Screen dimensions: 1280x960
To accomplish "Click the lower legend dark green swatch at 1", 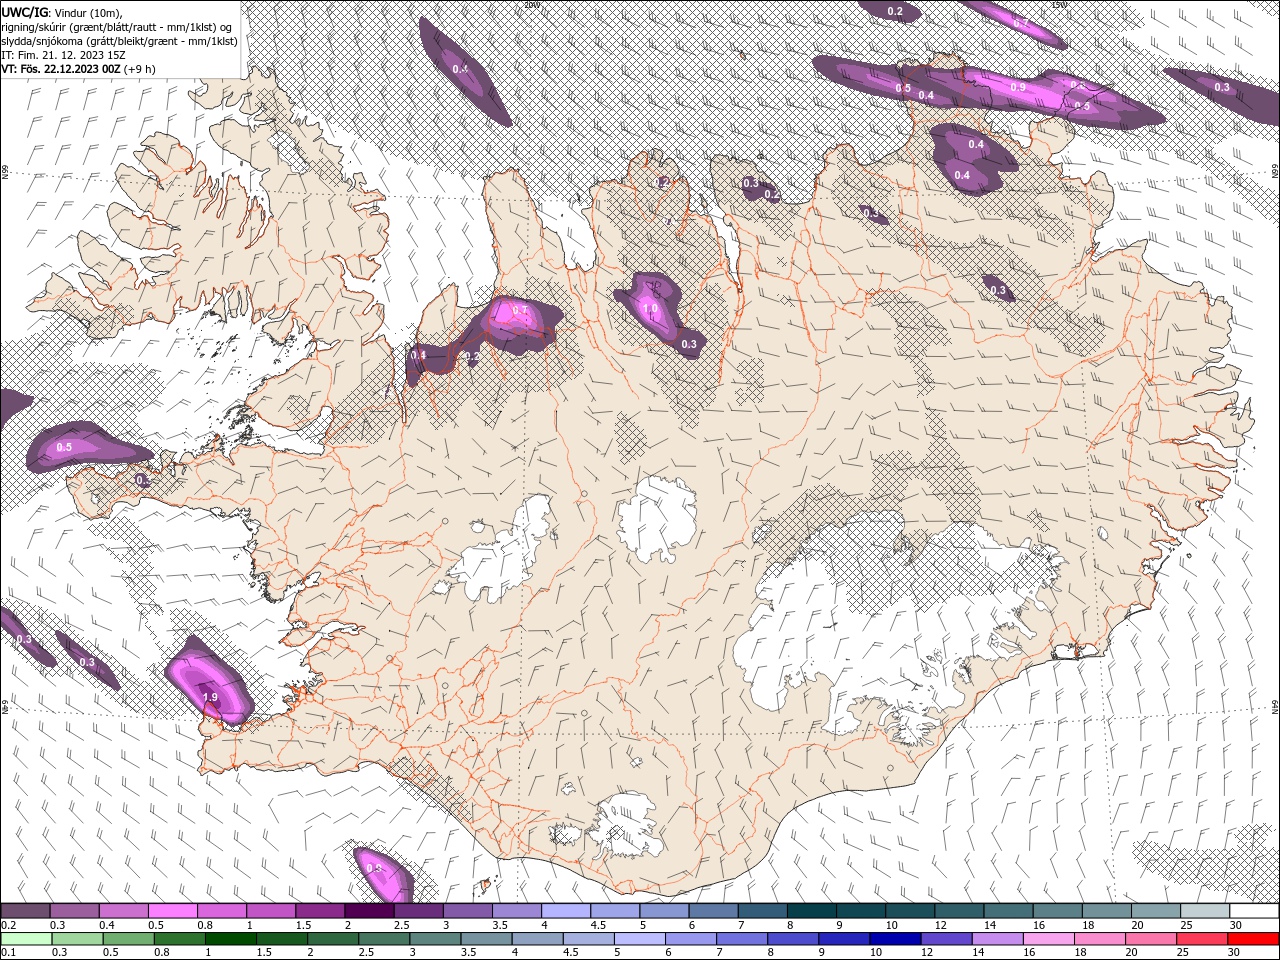I will [230, 939].
